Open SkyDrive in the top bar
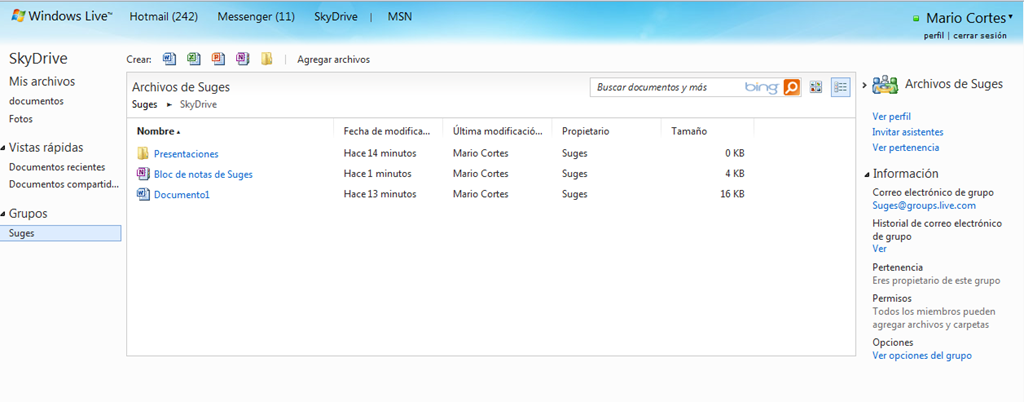 click(x=336, y=16)
